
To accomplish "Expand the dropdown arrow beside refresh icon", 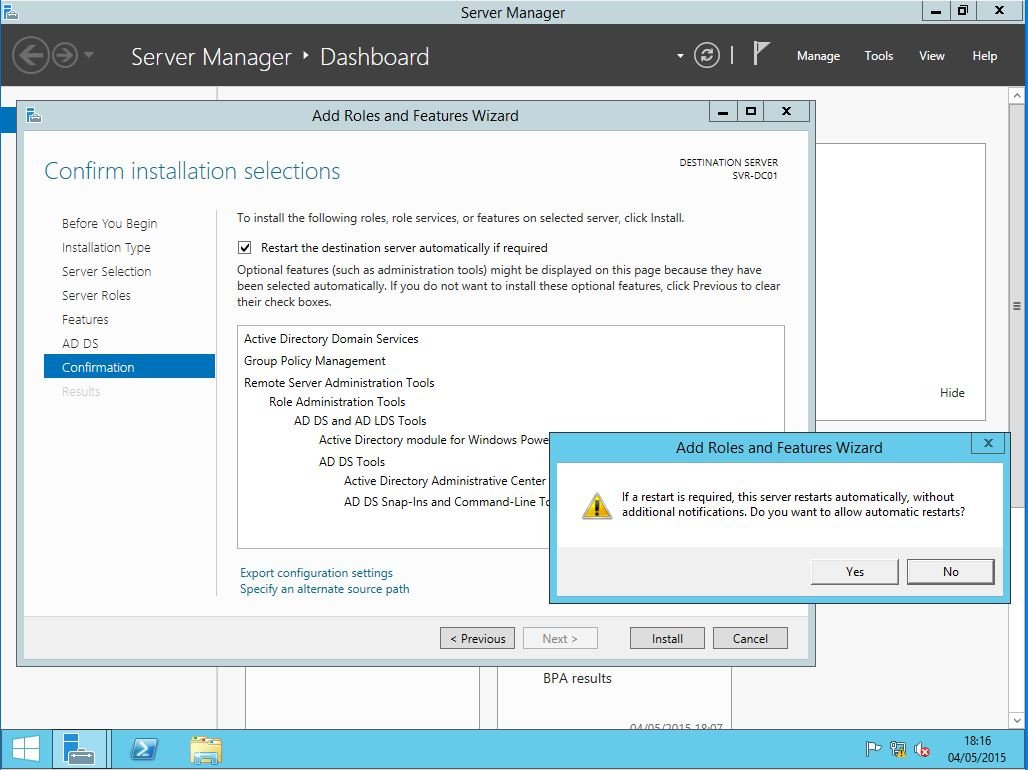I will point(680,56).
